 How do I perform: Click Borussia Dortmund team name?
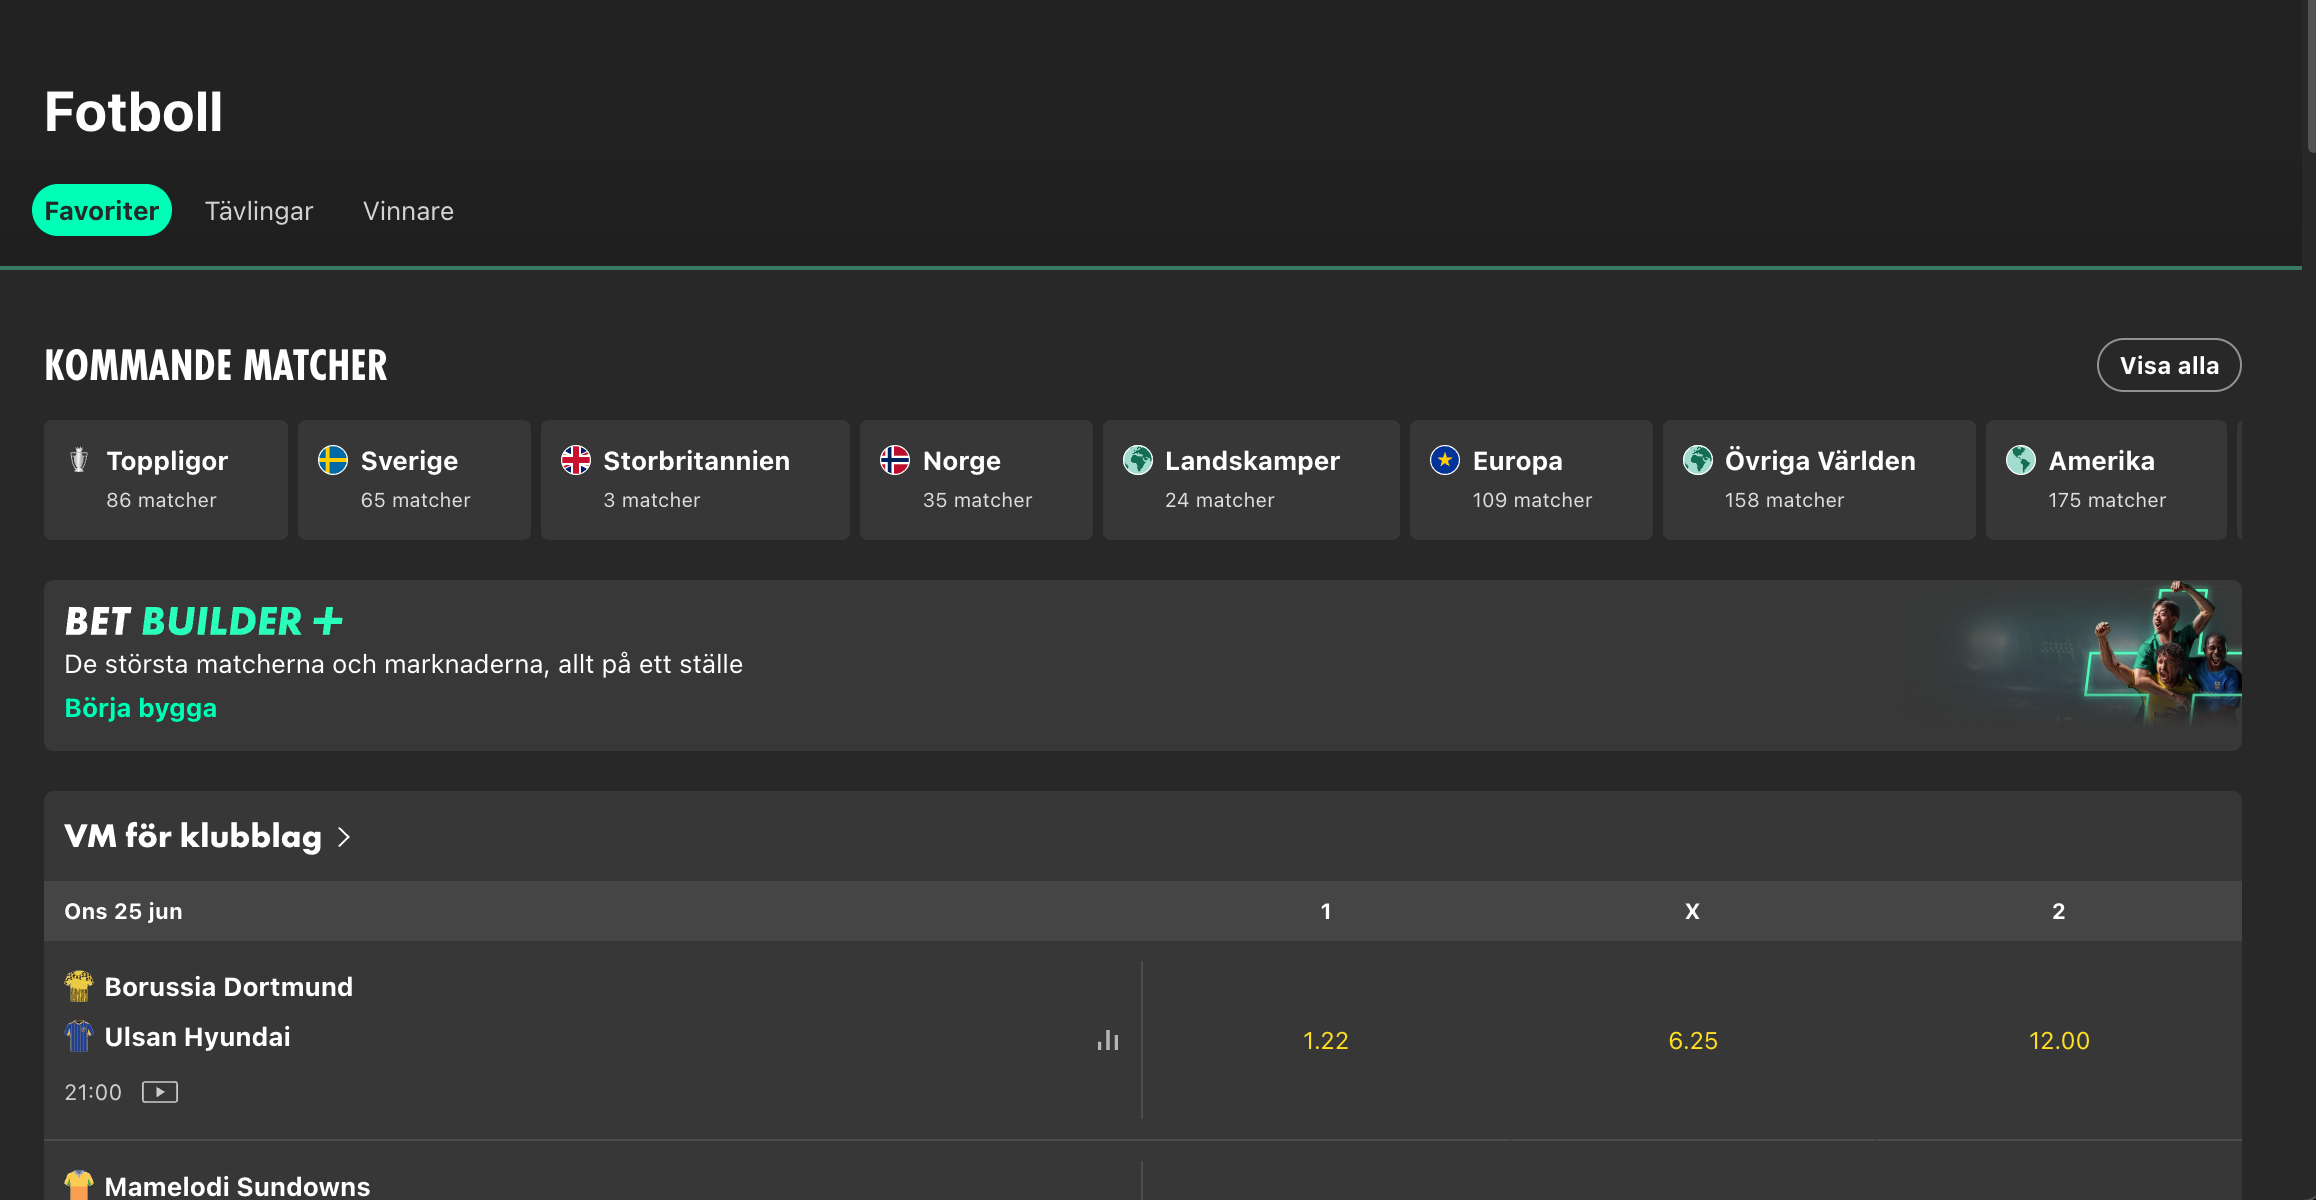coord(229,987)
